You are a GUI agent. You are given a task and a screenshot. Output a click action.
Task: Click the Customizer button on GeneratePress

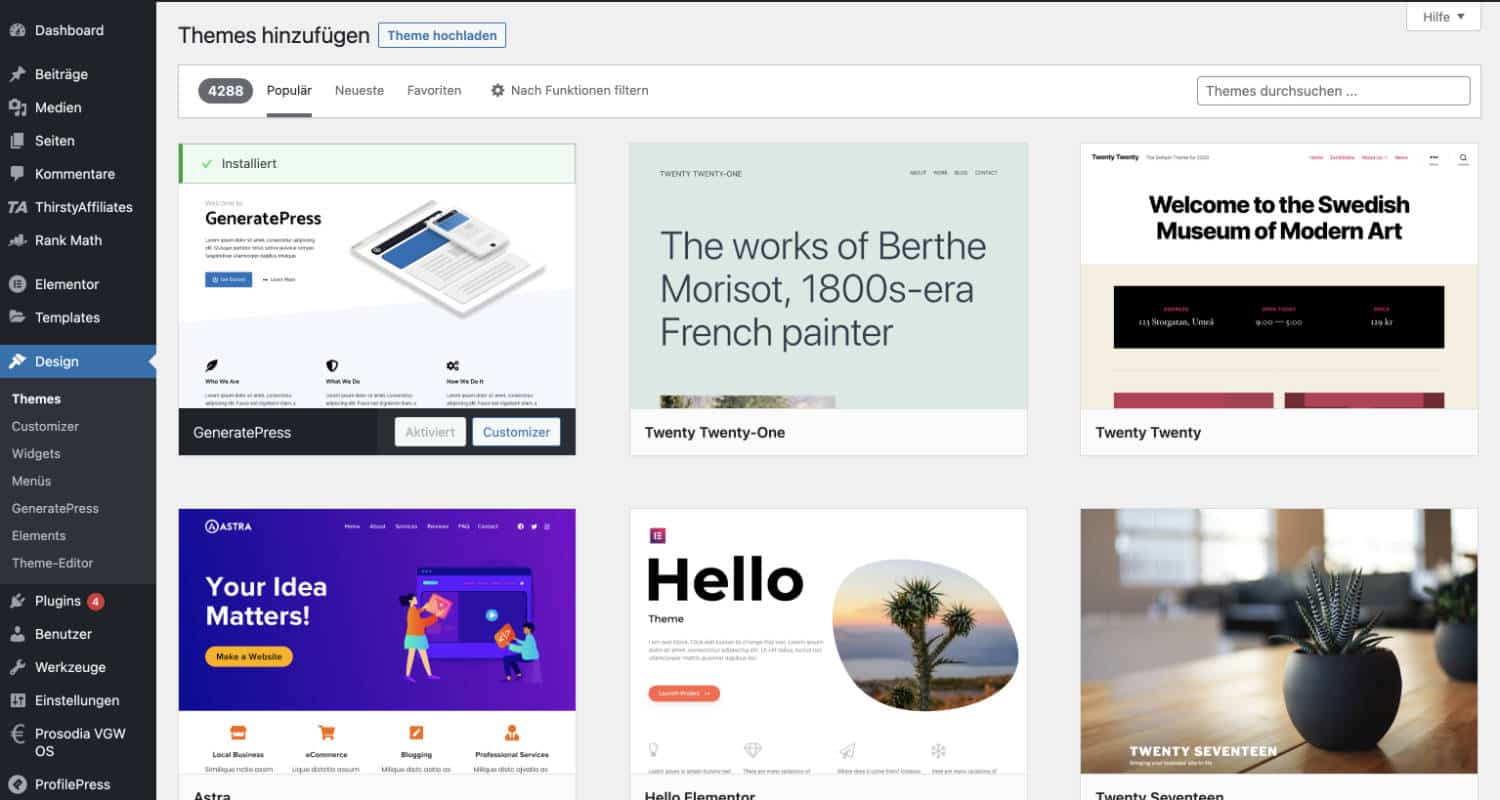tap(516, 432)
